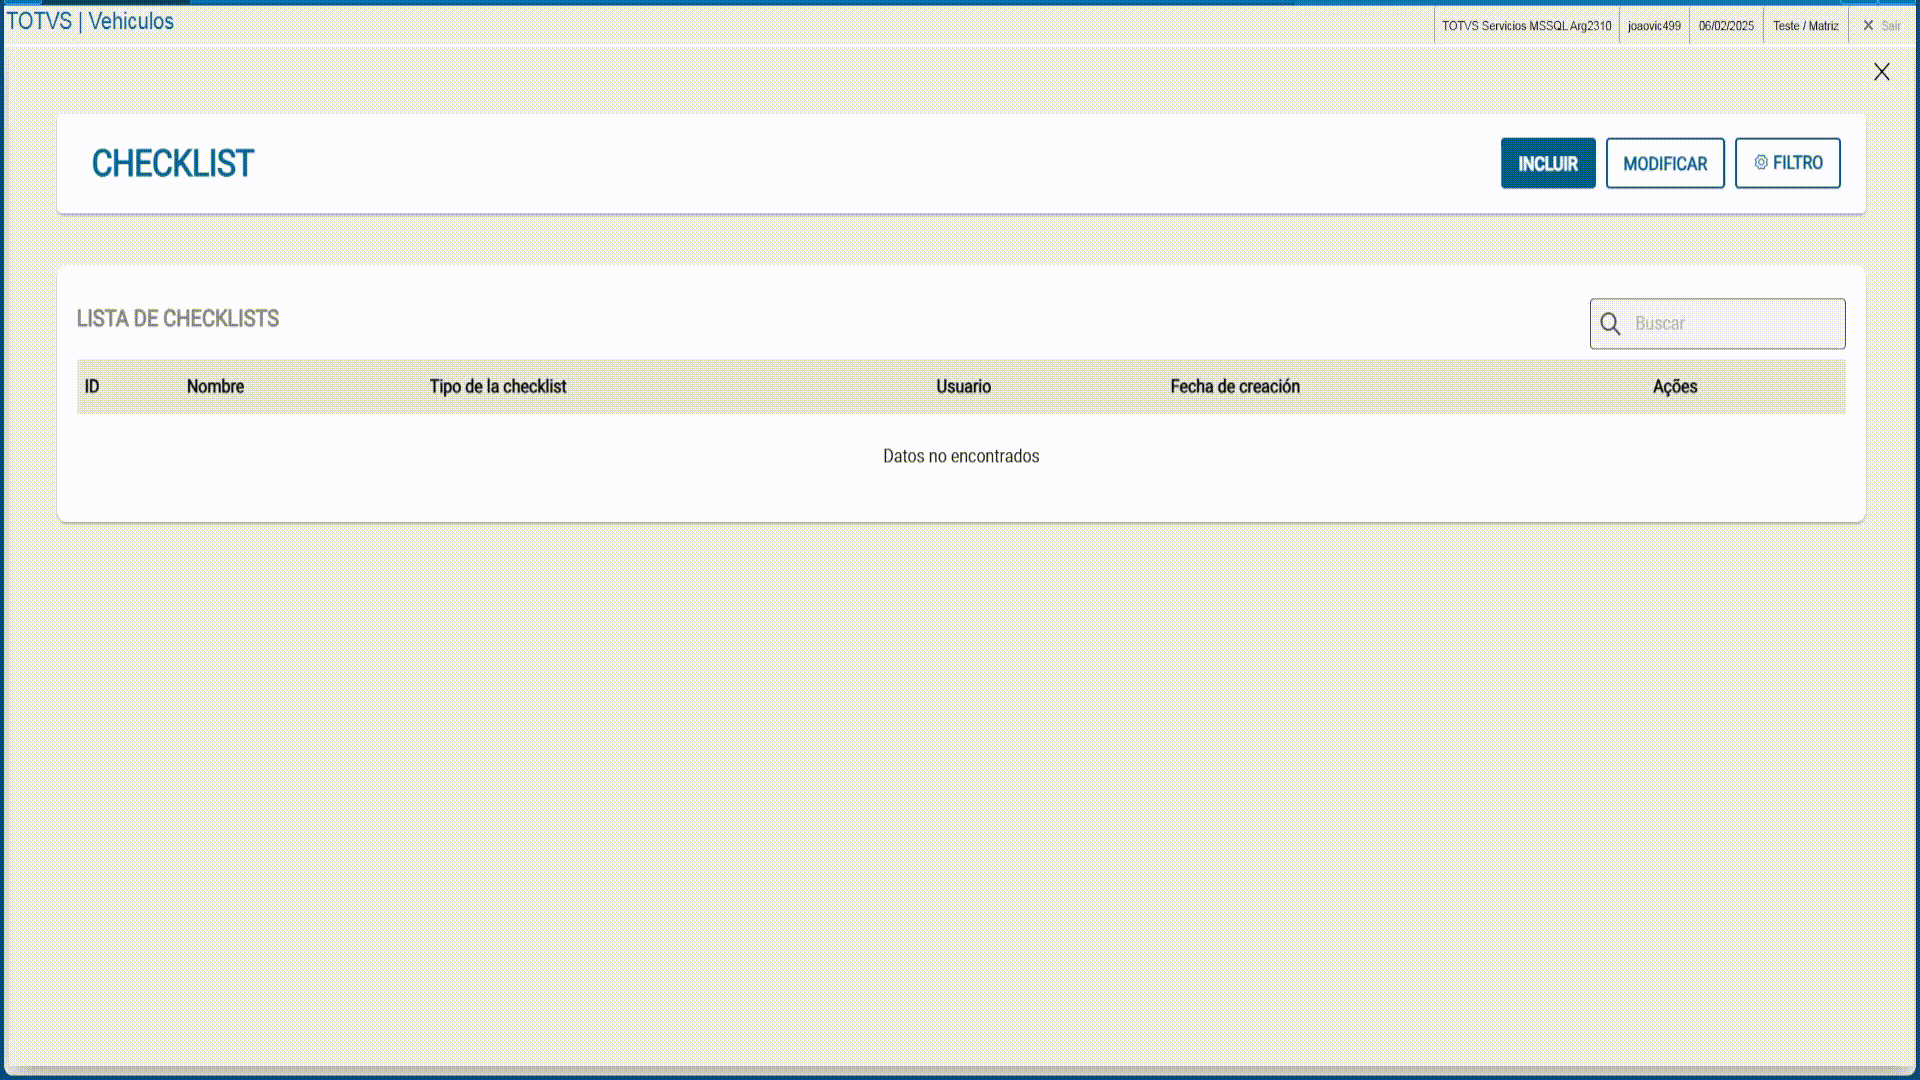Select TOTVS Servicios MSSQL Arg2310 environment
This screenshot has height=1080, width=1920.
tap(1526, 26)
